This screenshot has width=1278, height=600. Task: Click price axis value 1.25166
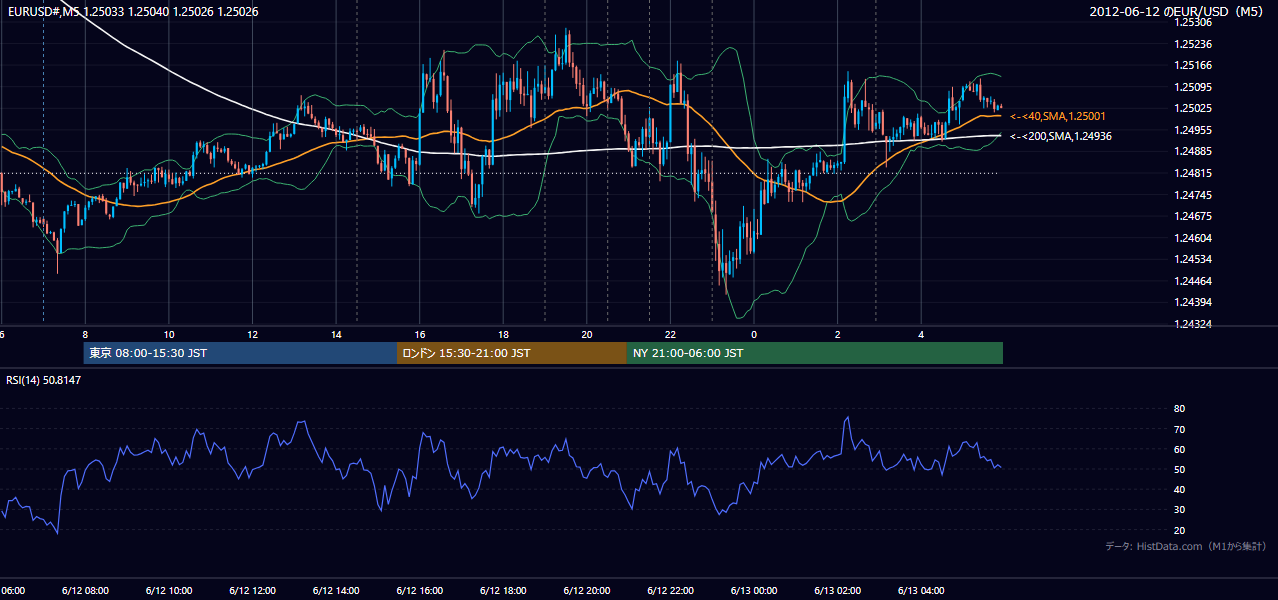pyautogui.click(x=1193, y=65)
